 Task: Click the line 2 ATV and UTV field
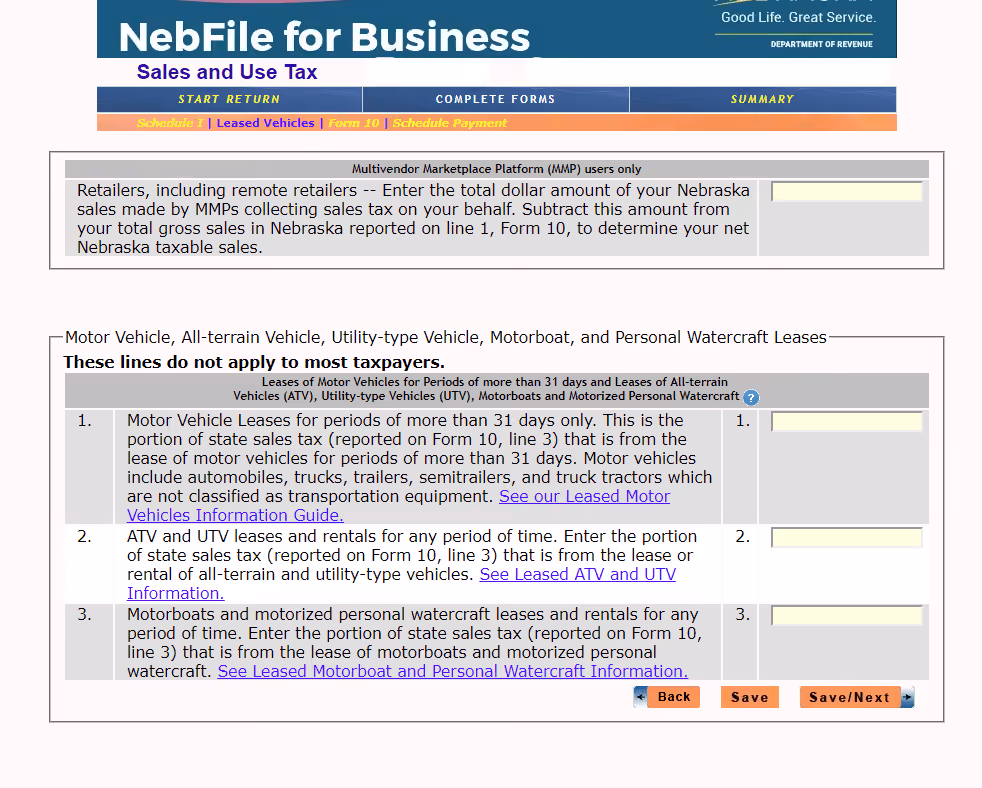(847, 537)
